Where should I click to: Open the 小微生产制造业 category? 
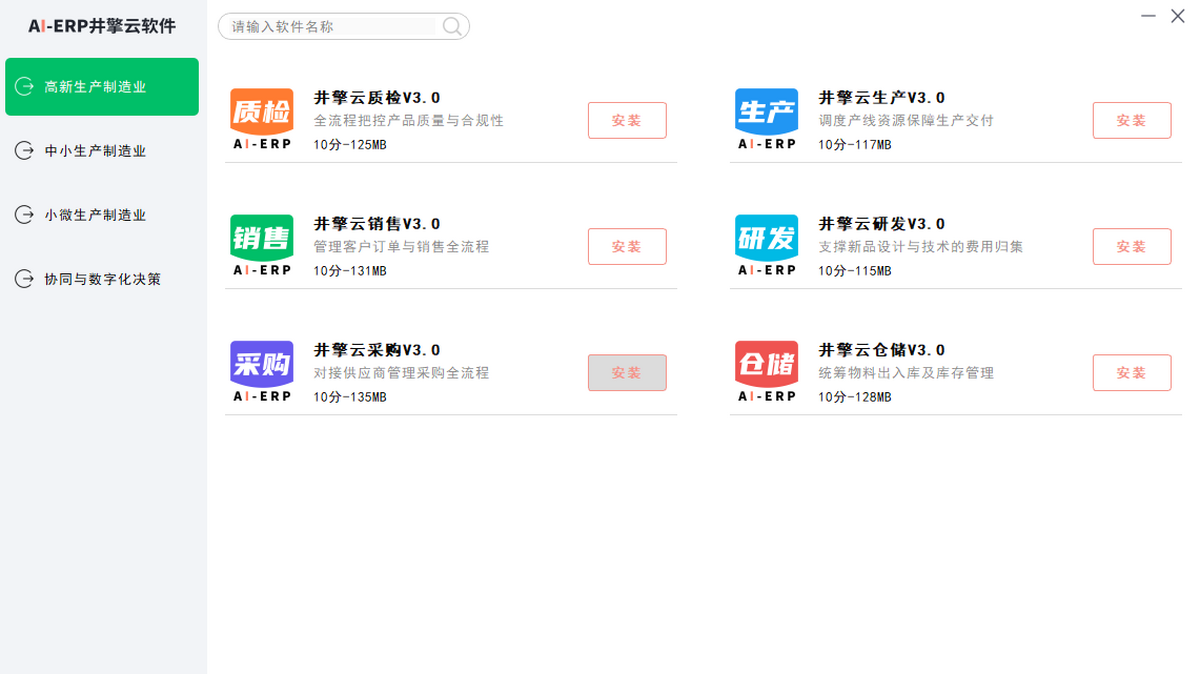pos(102,215)
